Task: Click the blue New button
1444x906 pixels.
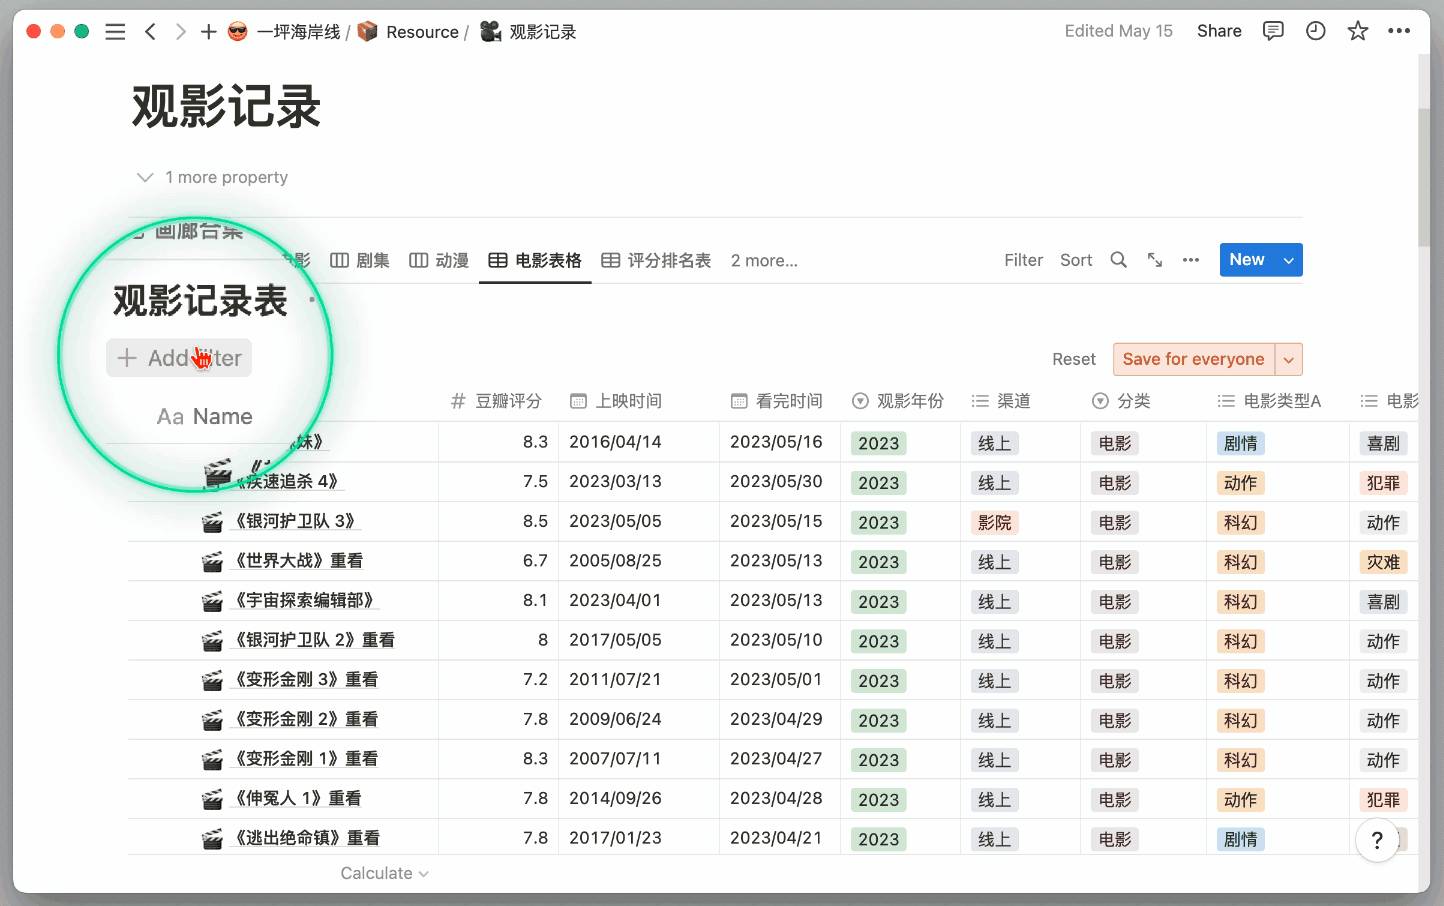Action: (x=1247, y=260)
